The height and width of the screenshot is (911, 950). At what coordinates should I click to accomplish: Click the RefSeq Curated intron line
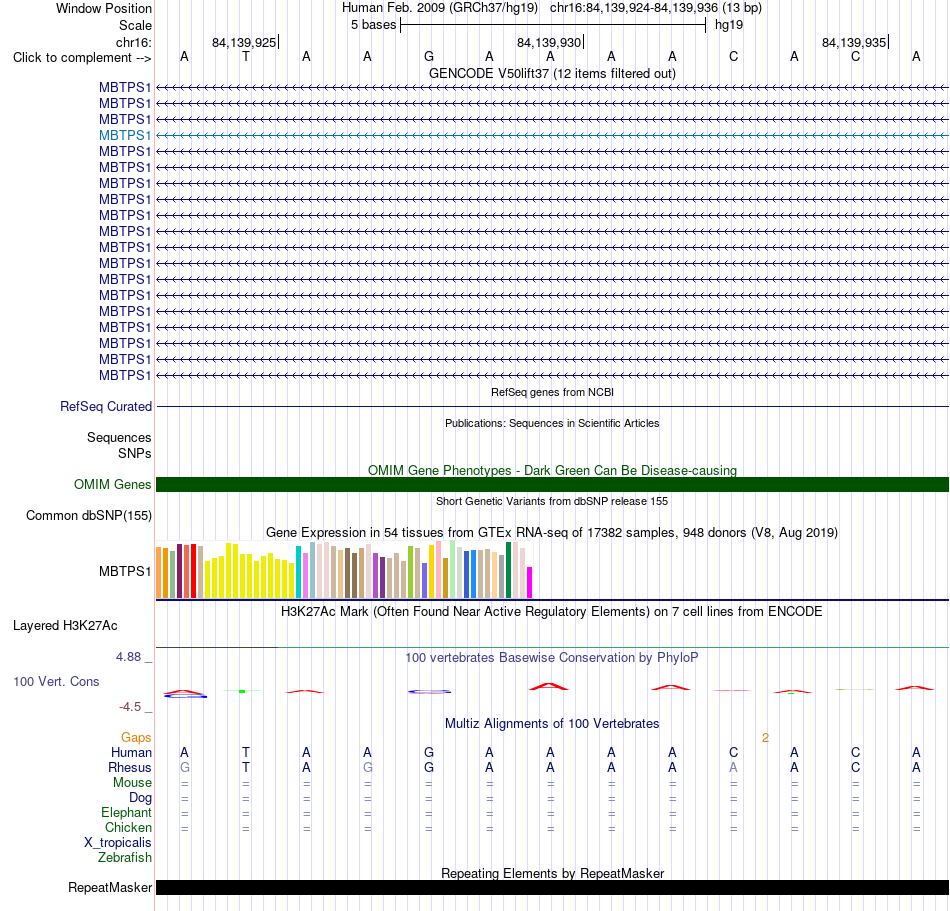552,406
